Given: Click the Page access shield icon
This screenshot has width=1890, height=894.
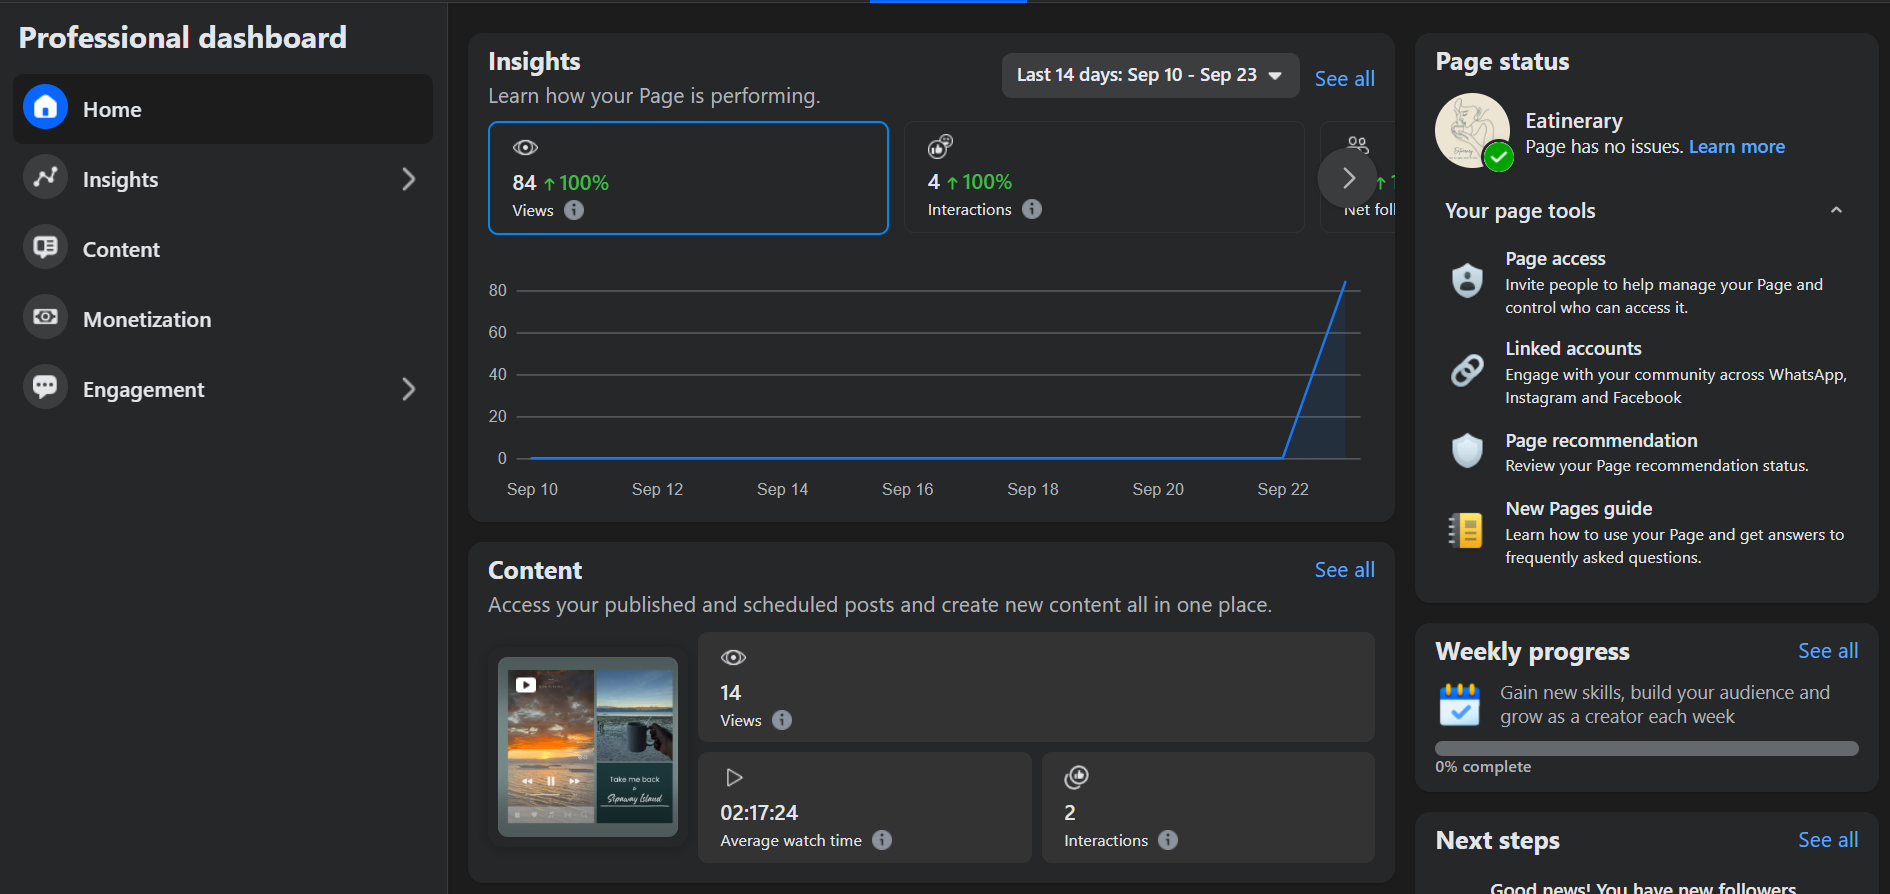Looking at the screenshot, I should (x=1467, y=281).
